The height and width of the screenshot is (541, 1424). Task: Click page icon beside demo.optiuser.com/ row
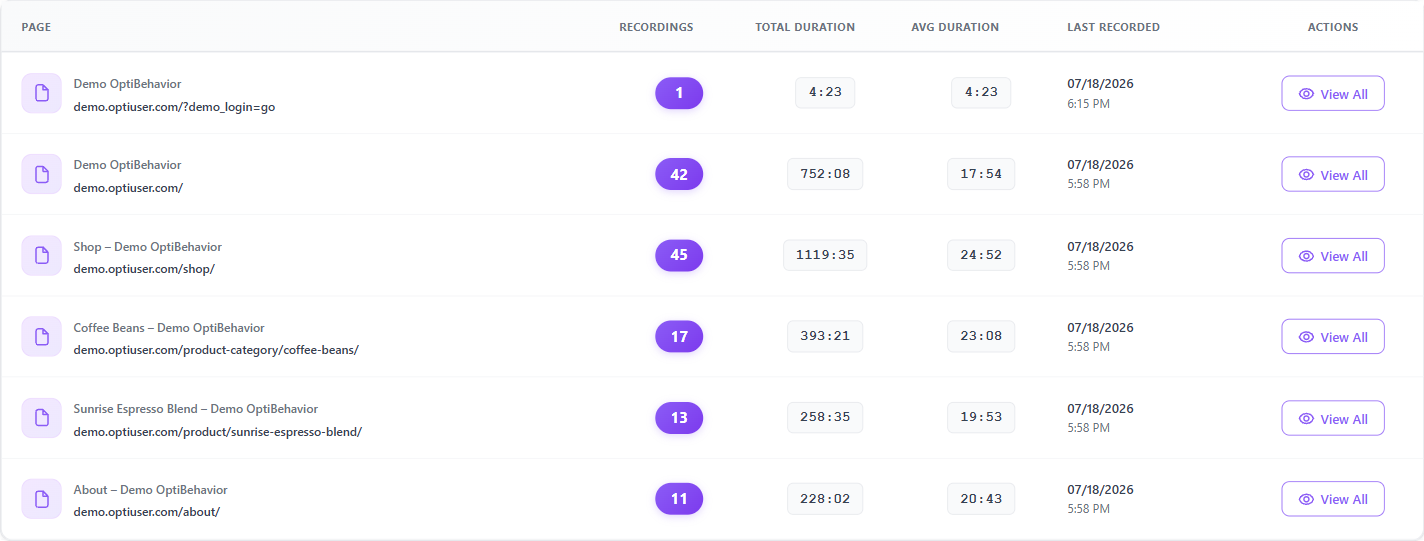coord(41,174)
